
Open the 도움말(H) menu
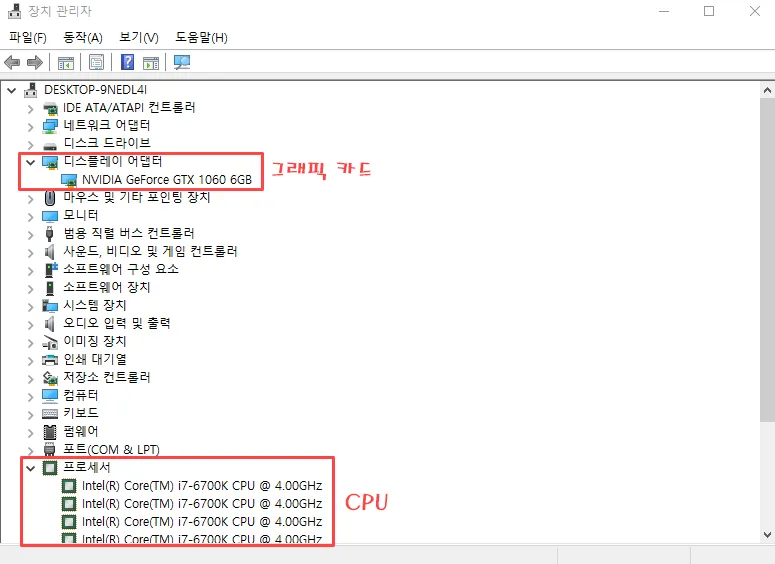click(201, 38)
